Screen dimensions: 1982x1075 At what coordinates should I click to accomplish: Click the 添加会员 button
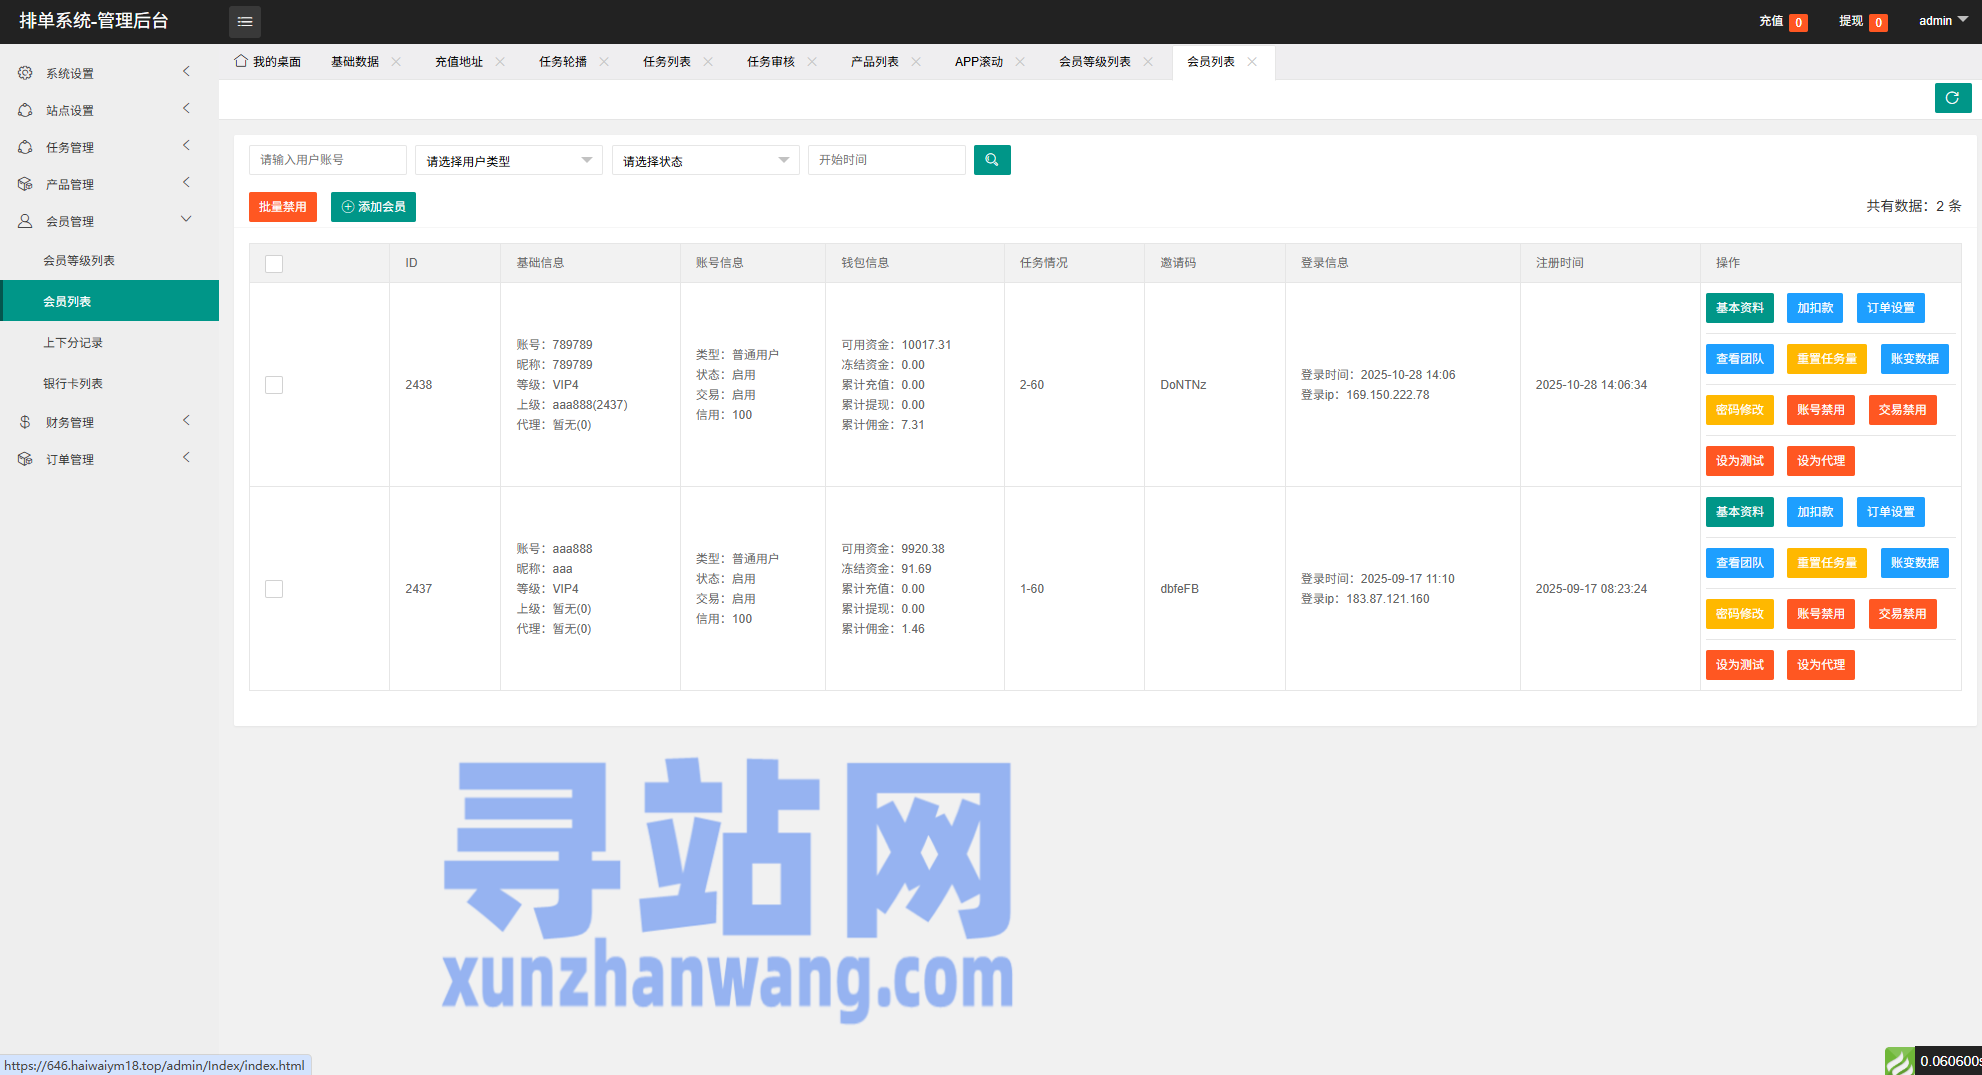(x=373, y=207)
